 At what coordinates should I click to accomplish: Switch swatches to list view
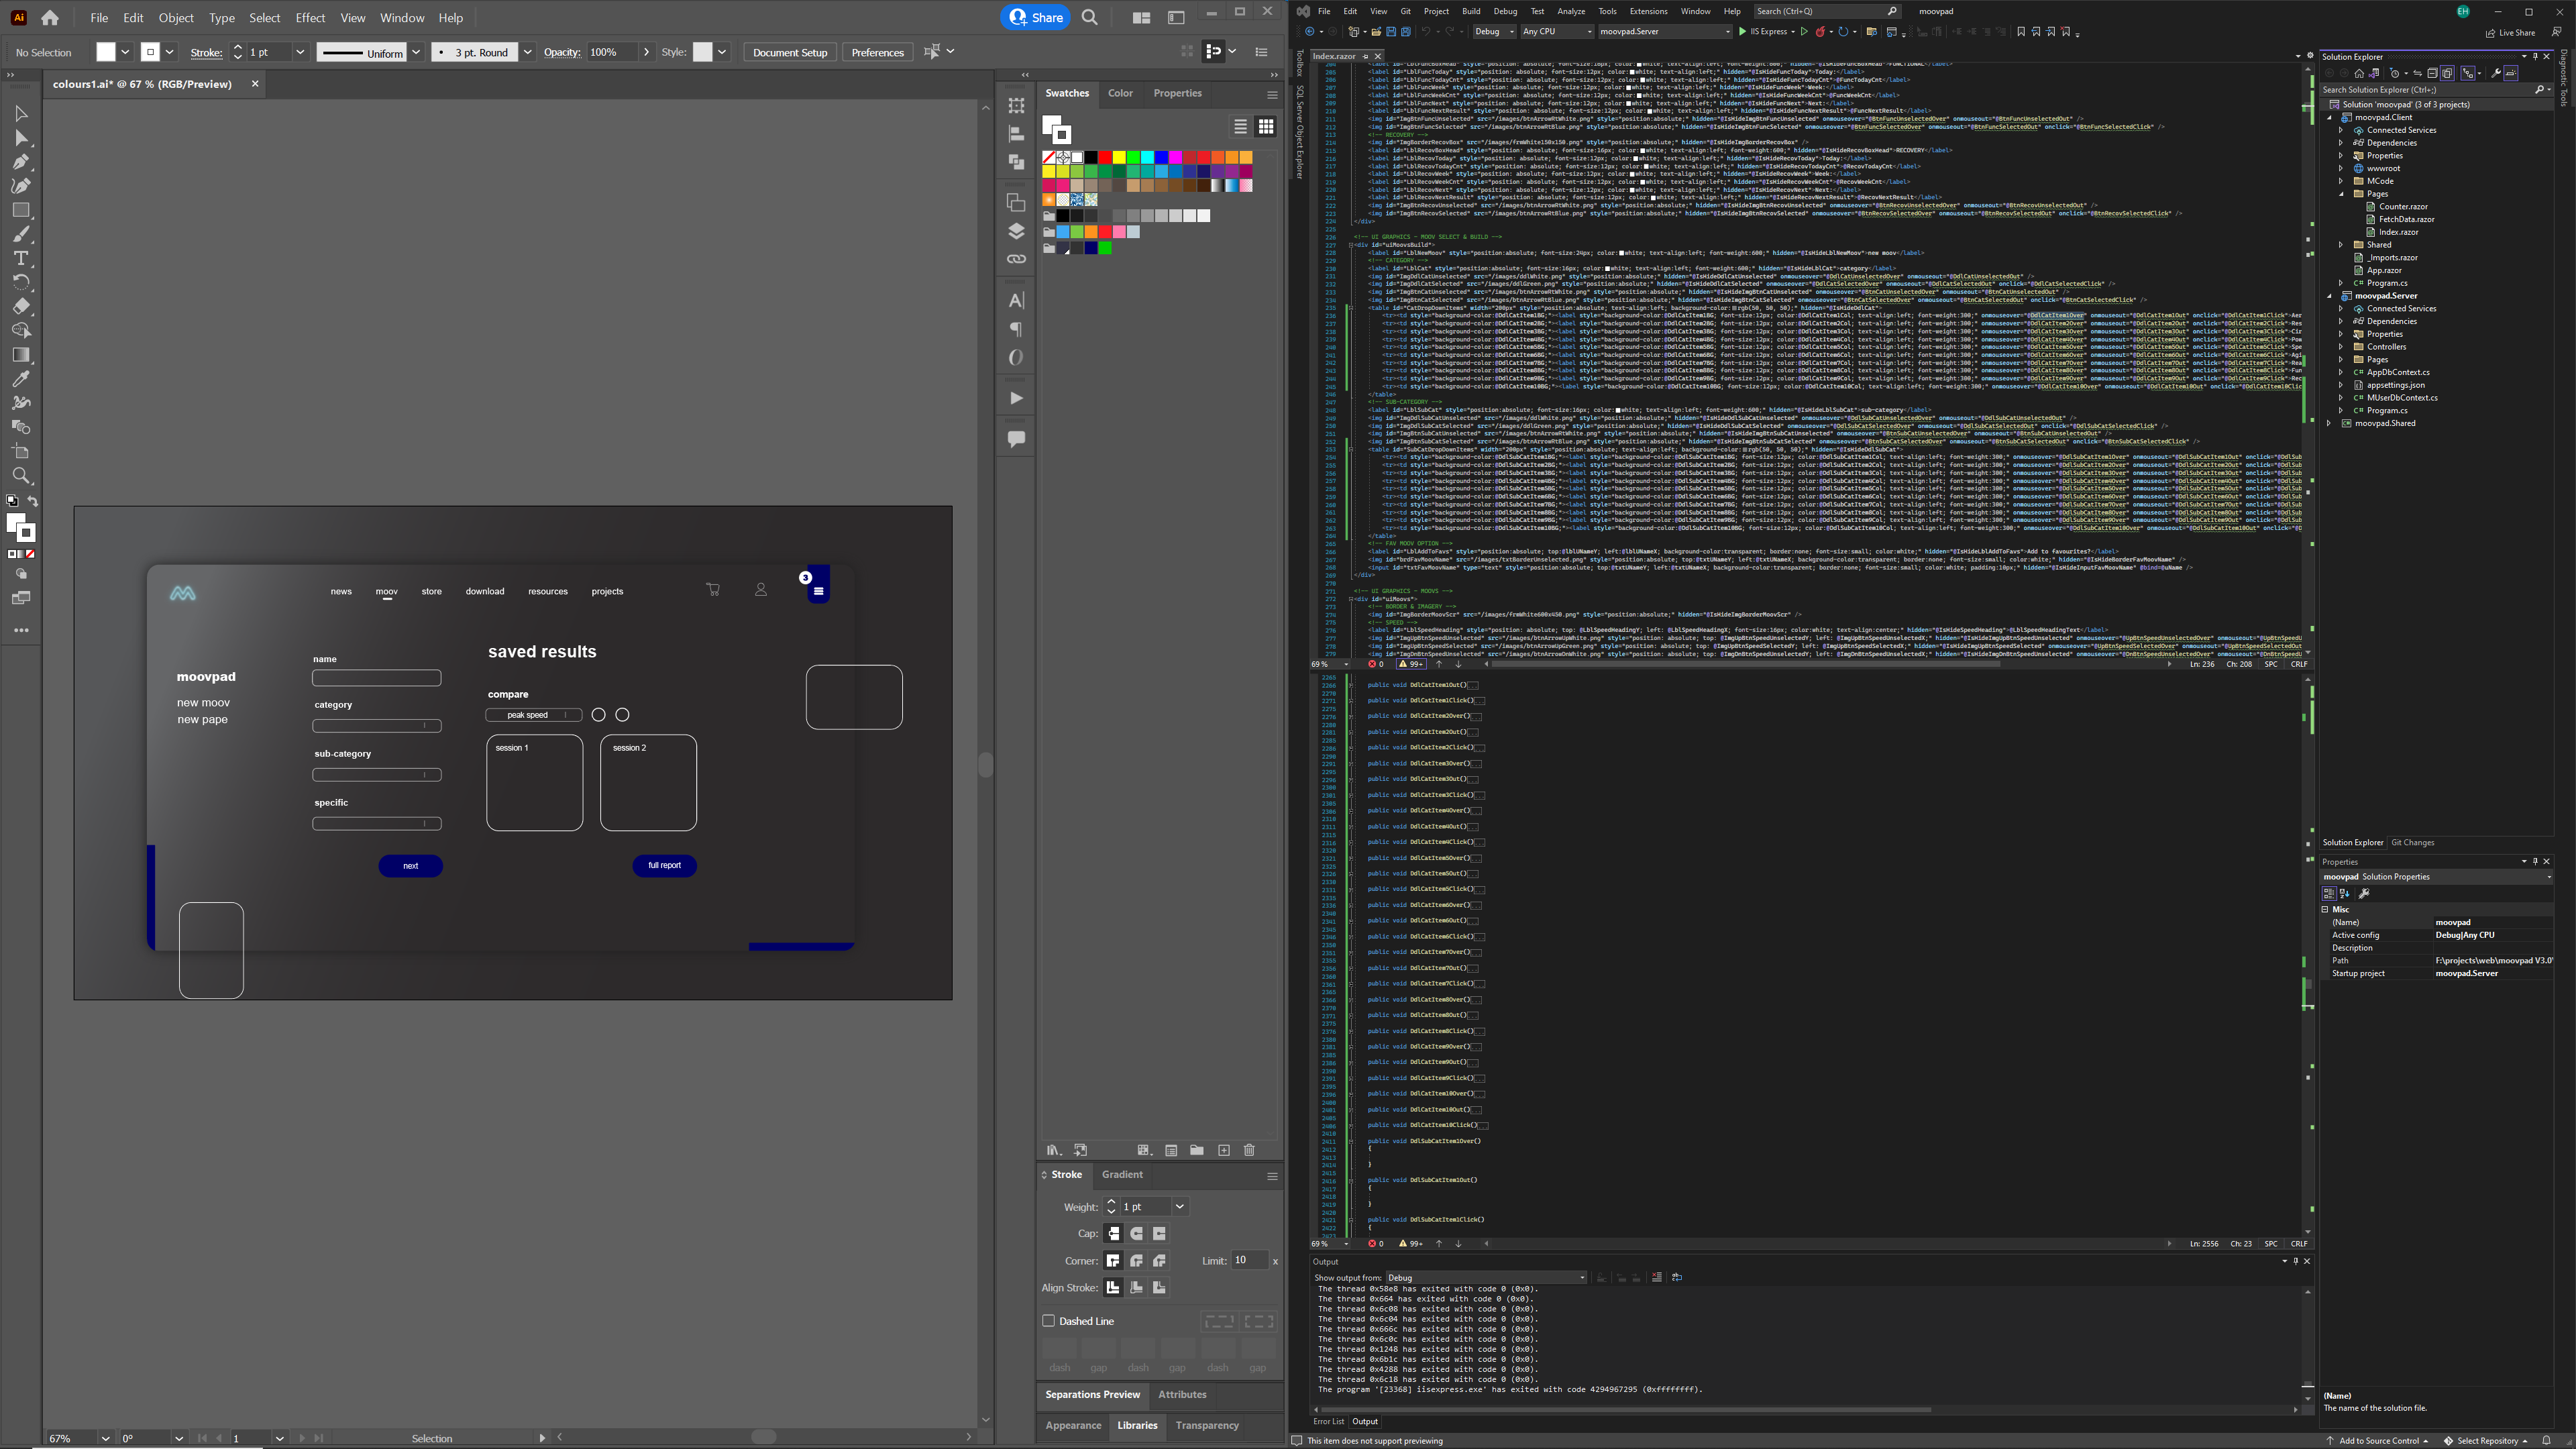(x=1240, y=126)
